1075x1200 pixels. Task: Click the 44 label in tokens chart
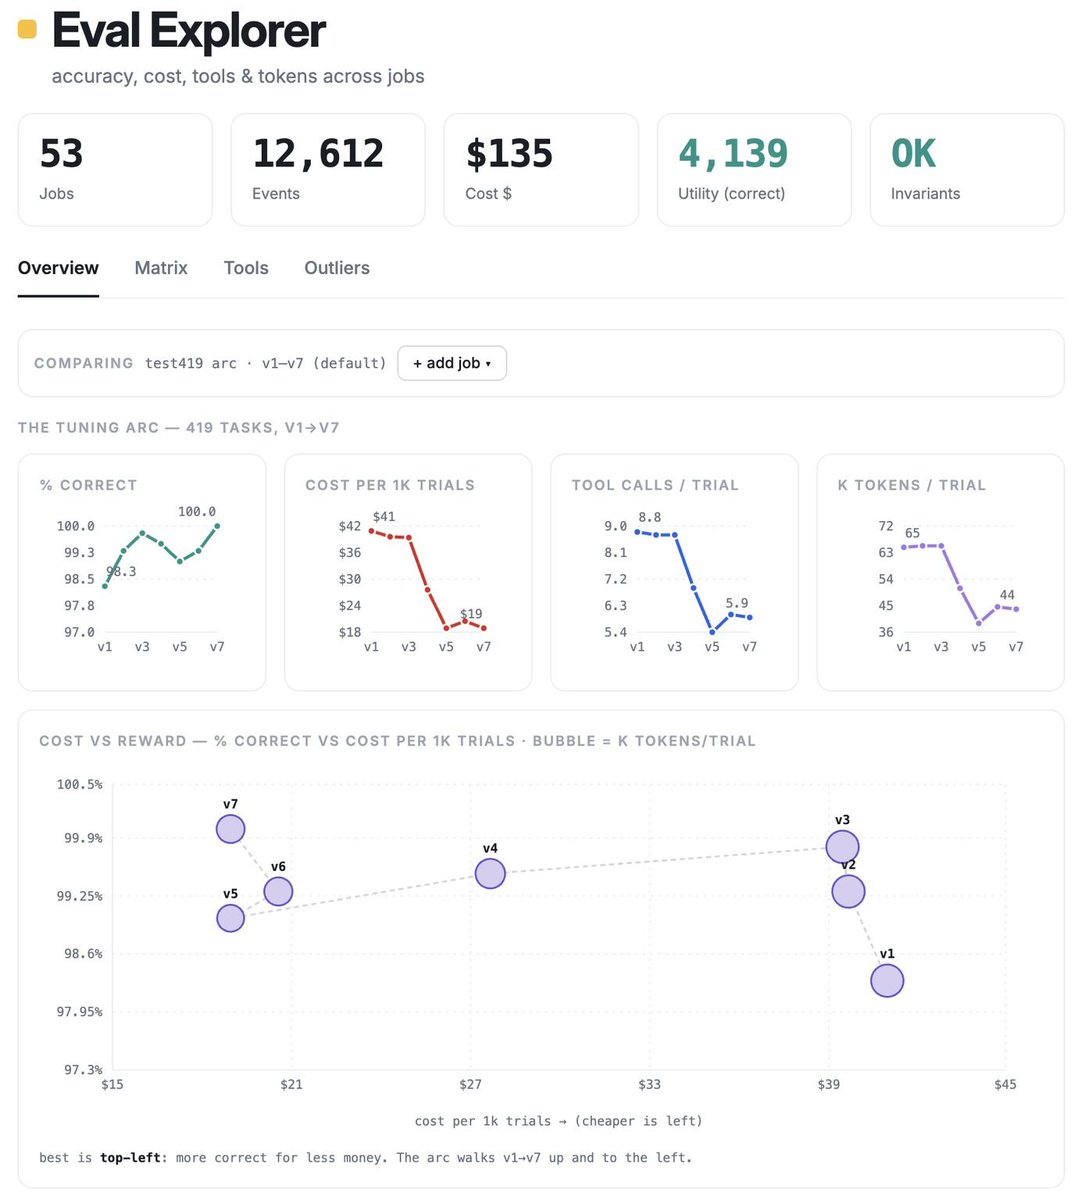(1007, 595)
